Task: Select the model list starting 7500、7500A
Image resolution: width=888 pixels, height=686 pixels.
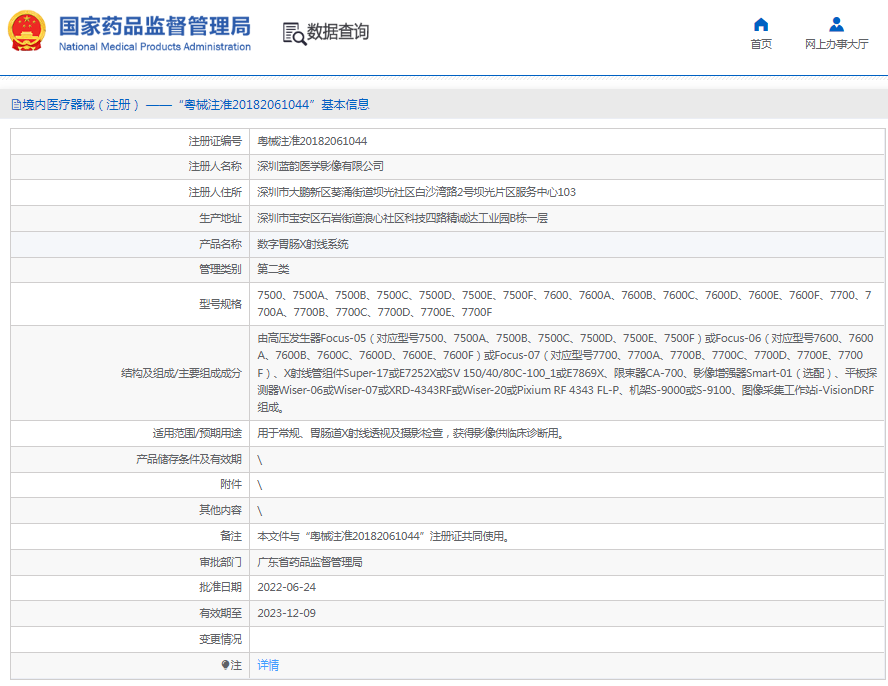Action: [x=564, y=304]
